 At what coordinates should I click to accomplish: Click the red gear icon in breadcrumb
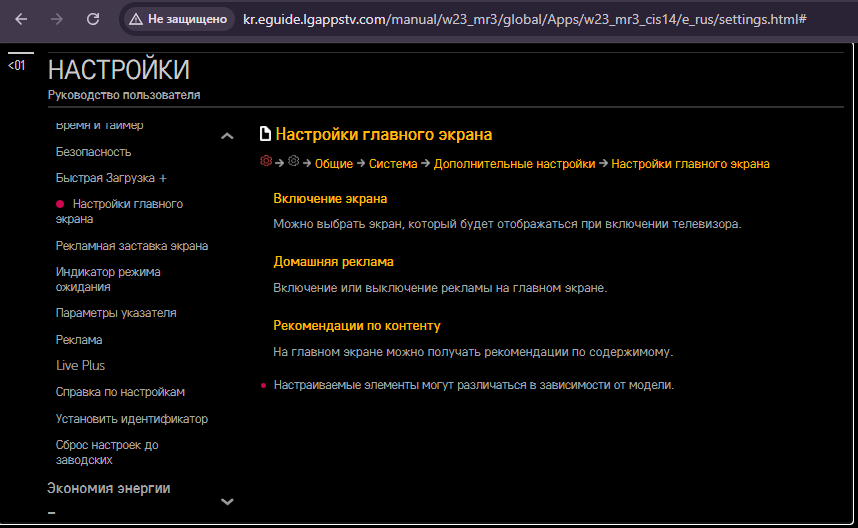(265, 162)
